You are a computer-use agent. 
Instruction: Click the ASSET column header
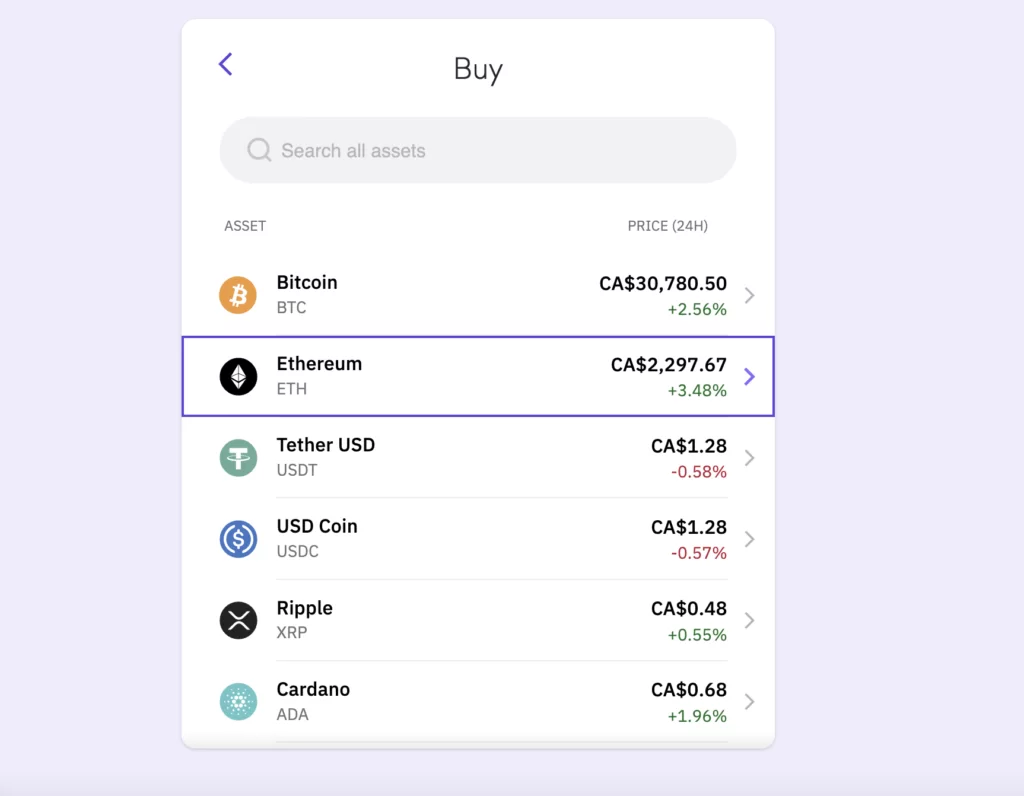(245, 226)
